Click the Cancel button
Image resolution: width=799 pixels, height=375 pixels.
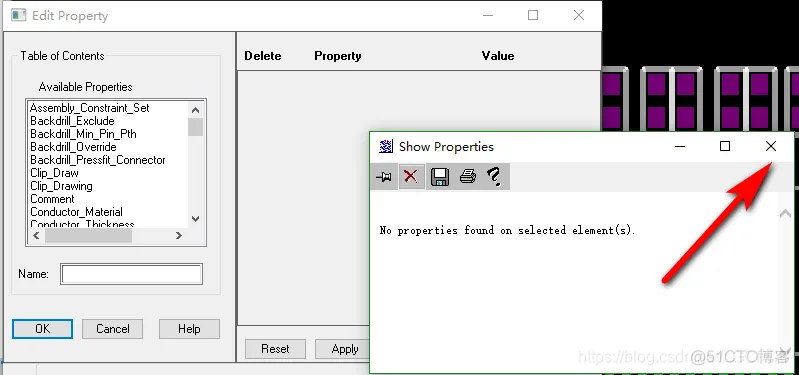(x=113, y=329)
